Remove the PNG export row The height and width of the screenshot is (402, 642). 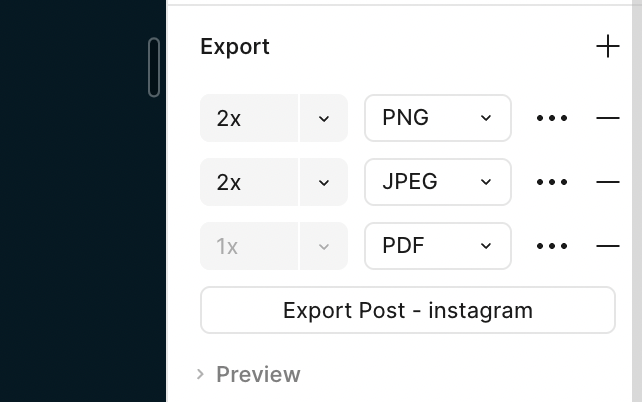point(608,118)
